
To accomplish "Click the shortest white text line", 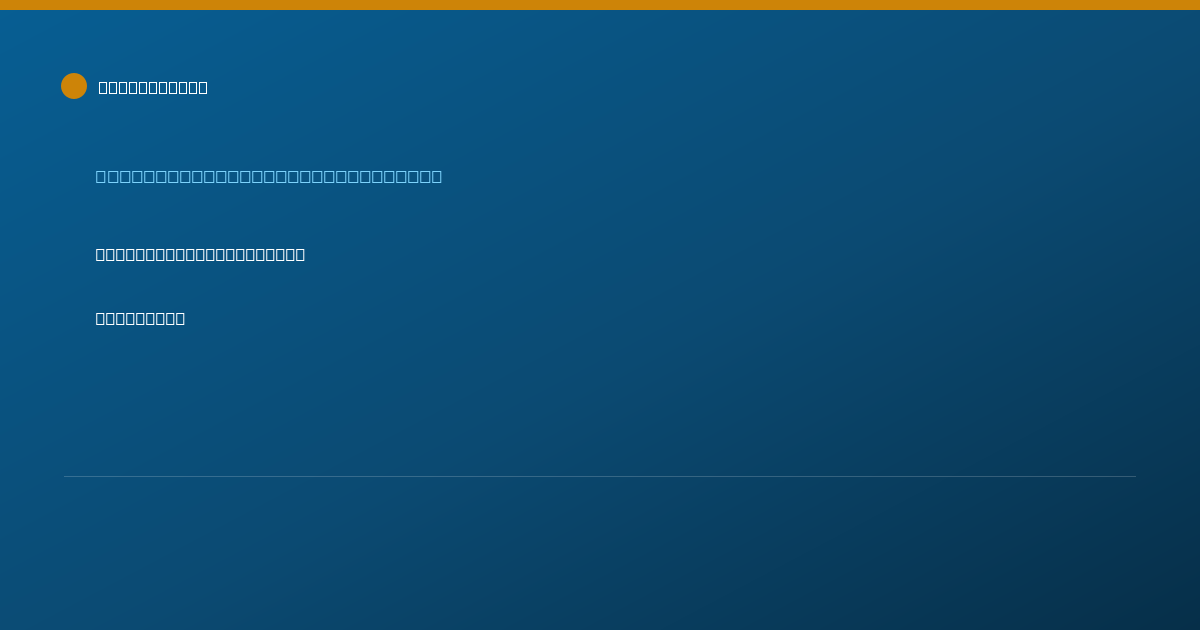I will pyautogui.click(x=140, y=318).
